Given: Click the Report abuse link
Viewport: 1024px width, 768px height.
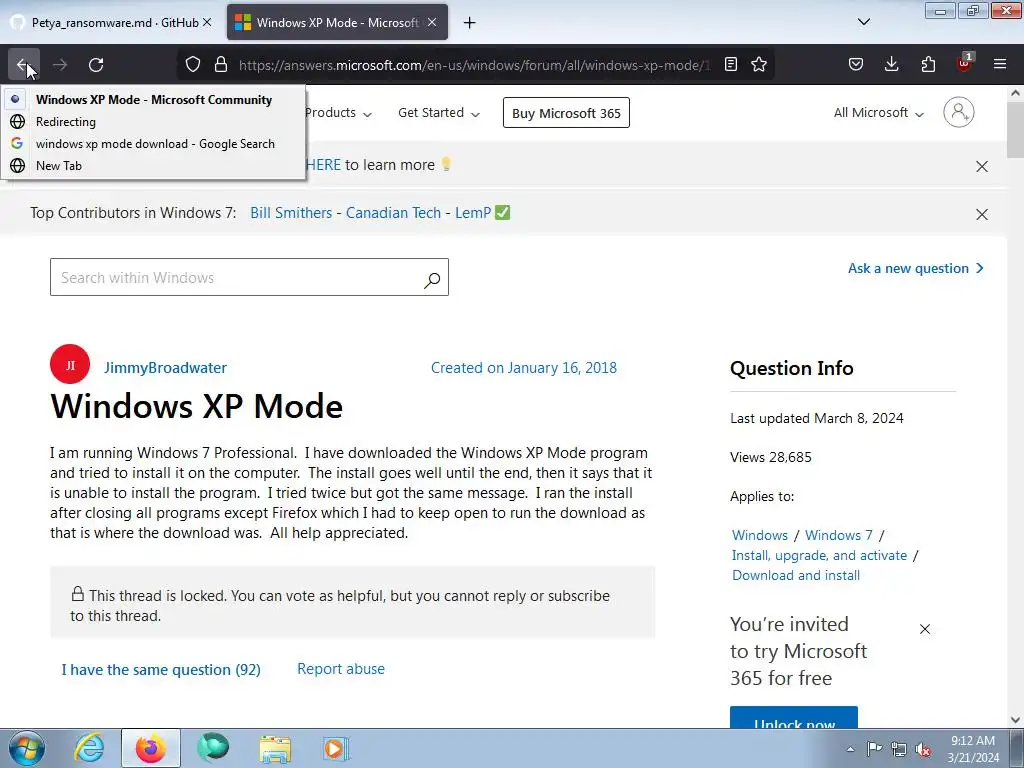Looking at the screenshot, I should 341,669.
